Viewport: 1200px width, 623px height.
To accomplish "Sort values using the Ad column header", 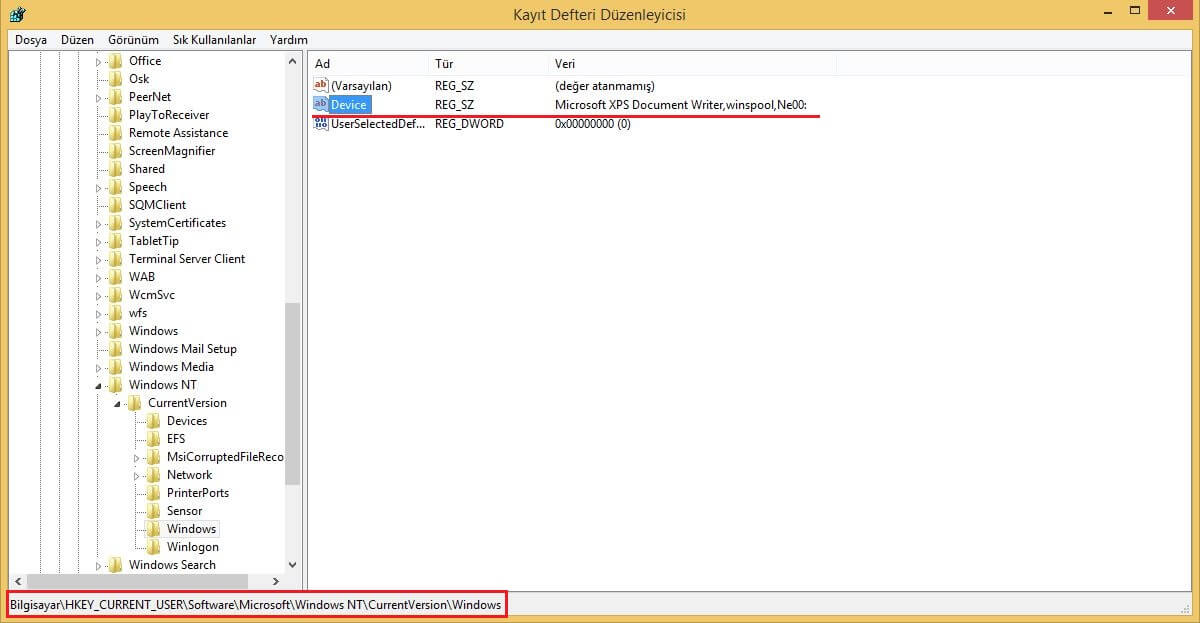I will 322,63.
